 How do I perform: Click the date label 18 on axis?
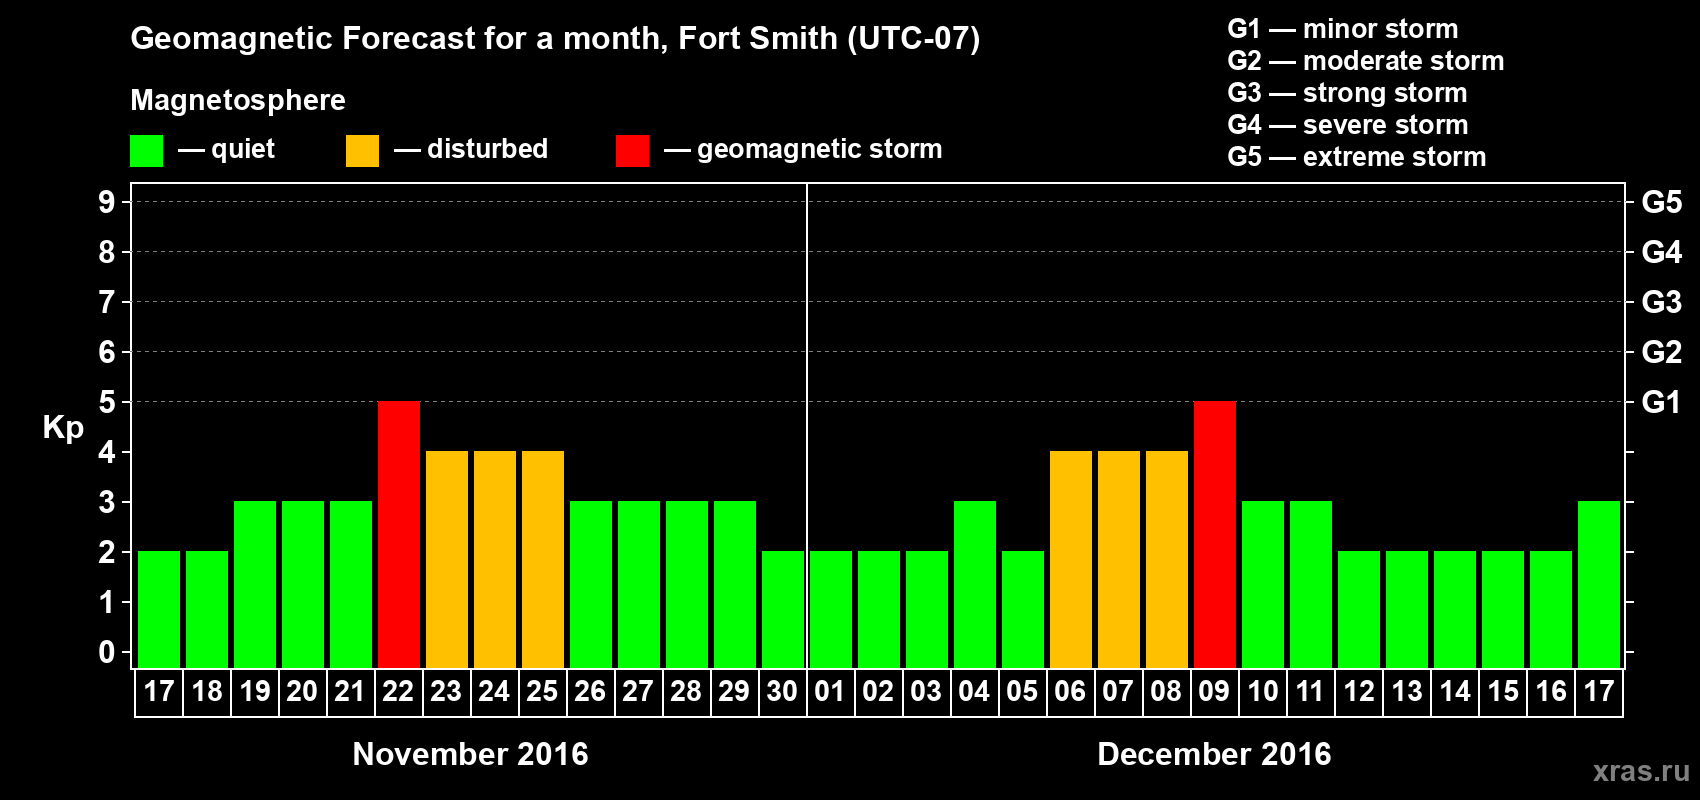pyautogui.click(x=207, y=692)
